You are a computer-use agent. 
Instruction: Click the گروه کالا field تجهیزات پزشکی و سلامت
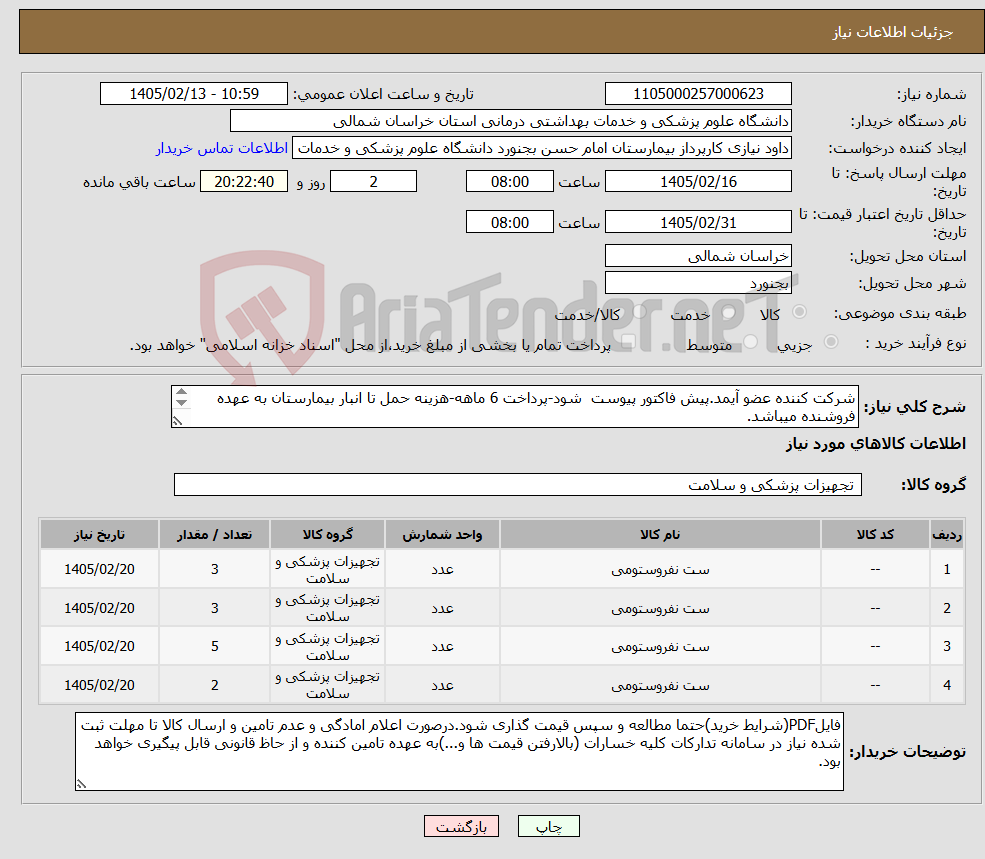coord(518,484)
